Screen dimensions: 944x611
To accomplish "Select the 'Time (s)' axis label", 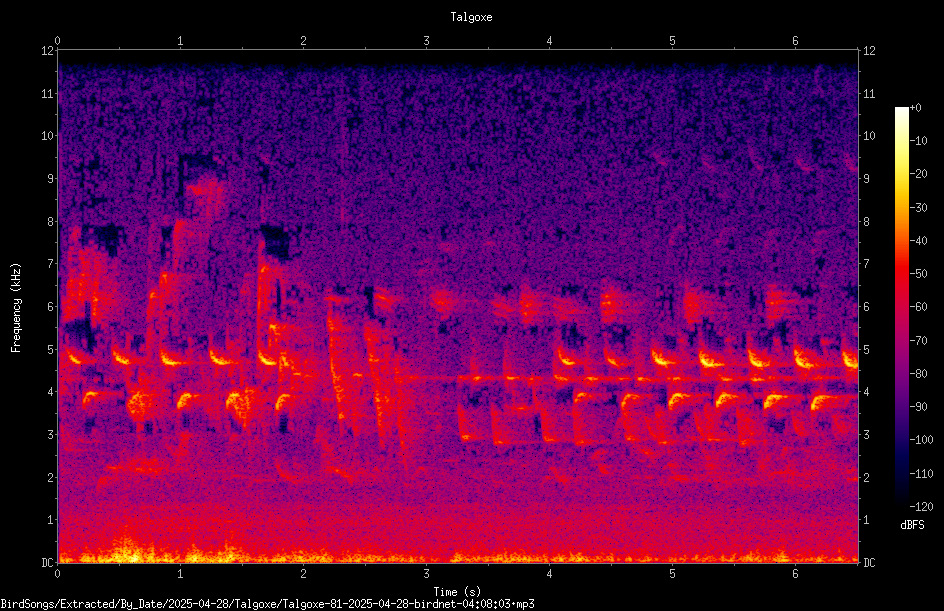I will [457, 592].
